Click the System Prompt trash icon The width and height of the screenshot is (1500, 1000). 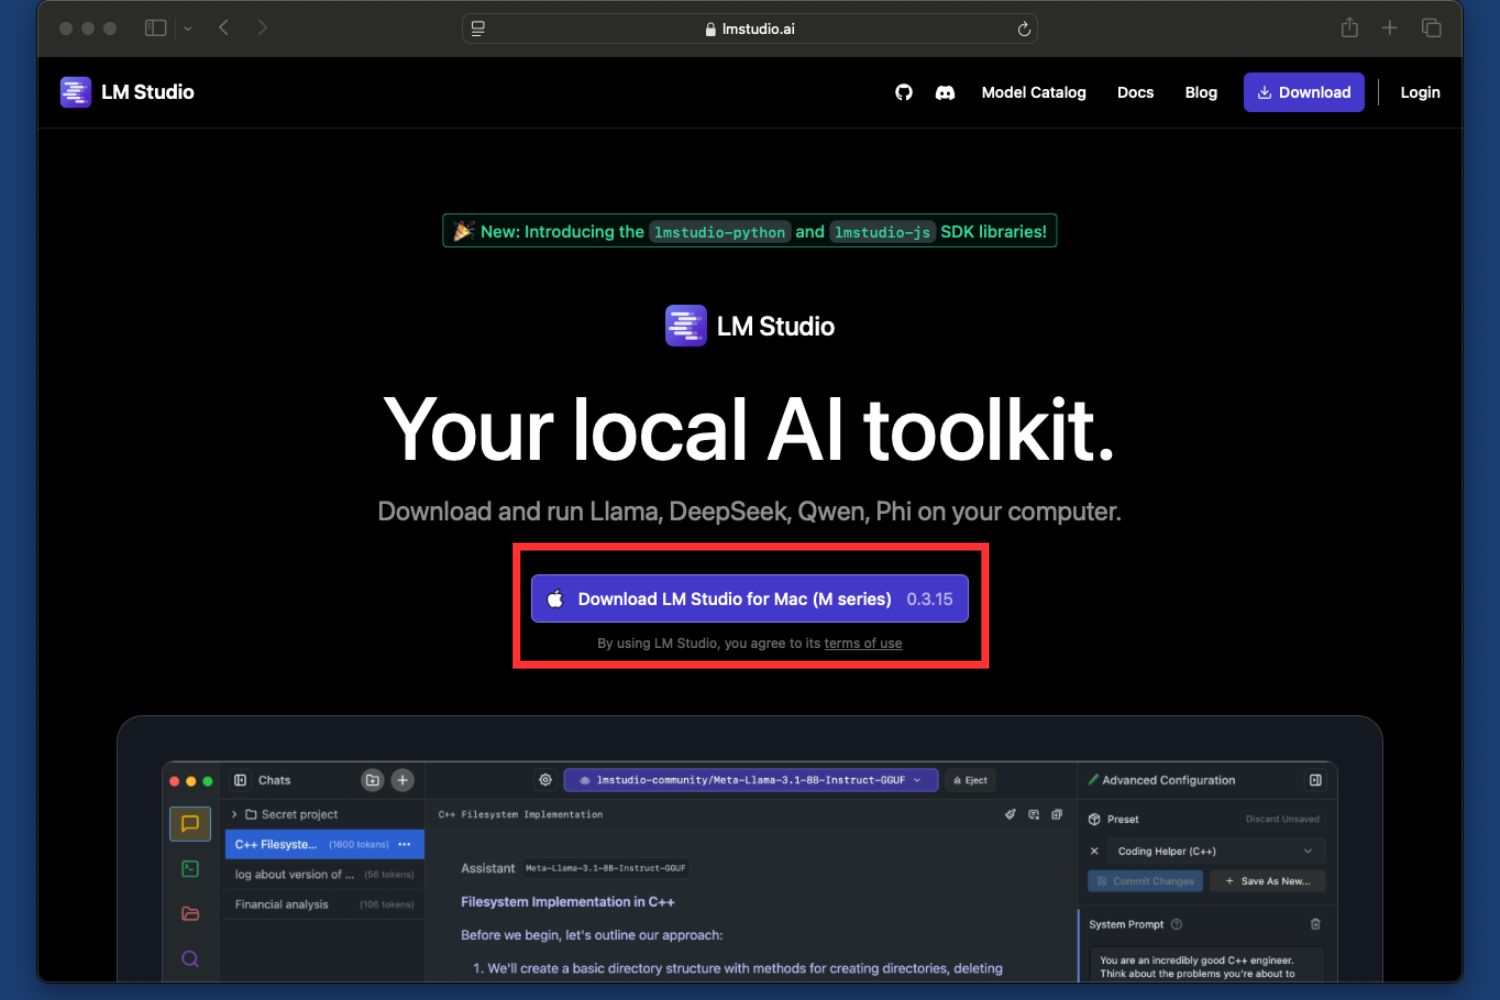[1315, 924]
